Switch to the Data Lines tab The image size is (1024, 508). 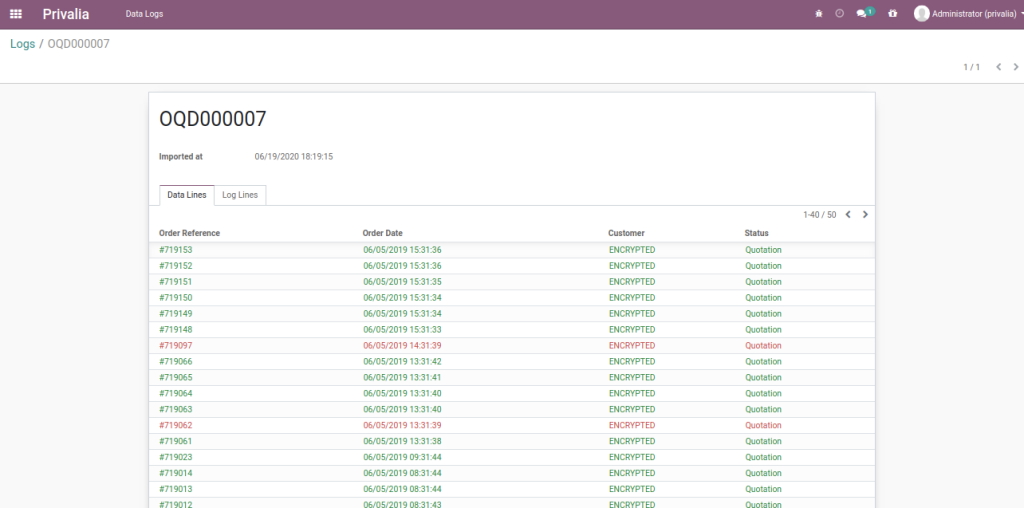187,195
